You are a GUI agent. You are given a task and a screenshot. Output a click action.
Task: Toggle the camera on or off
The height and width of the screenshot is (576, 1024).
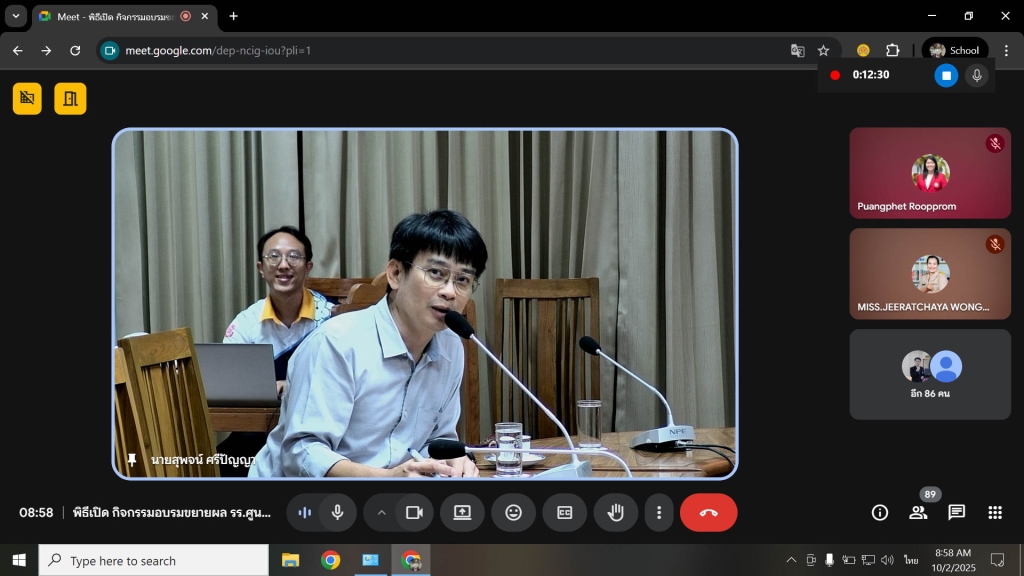[414, 513]
